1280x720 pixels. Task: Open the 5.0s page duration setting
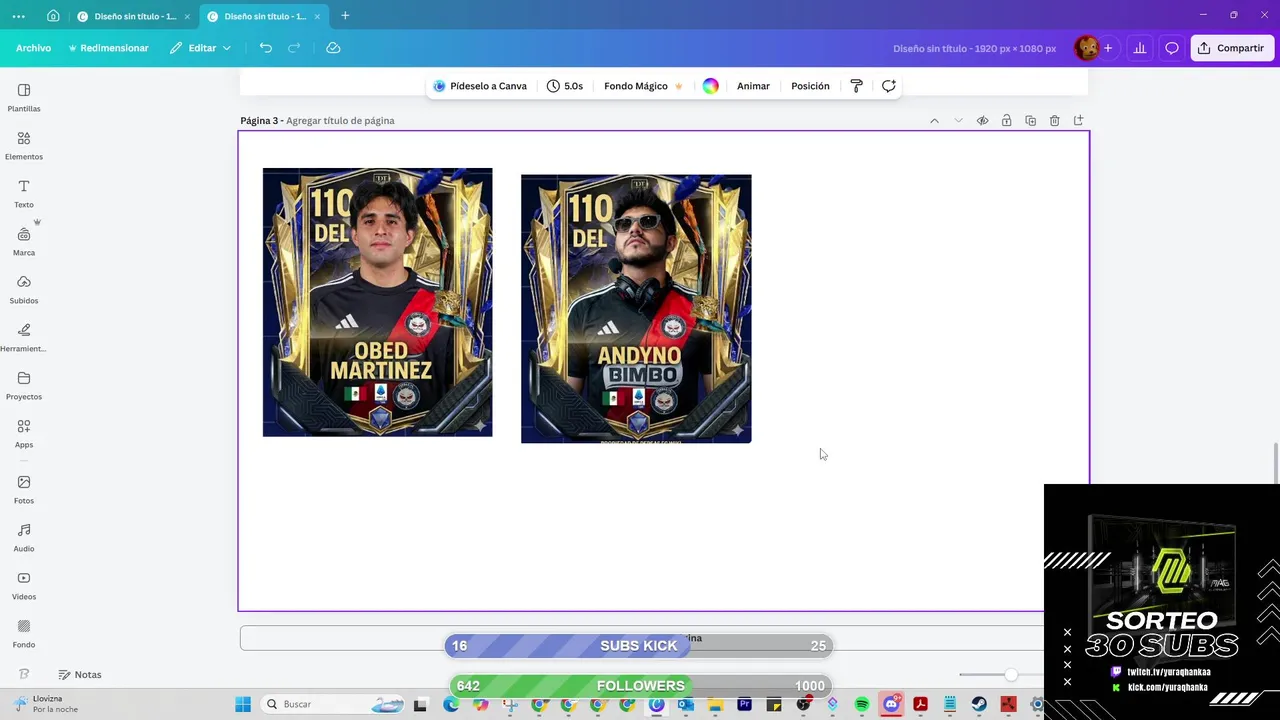coord(565,86)
